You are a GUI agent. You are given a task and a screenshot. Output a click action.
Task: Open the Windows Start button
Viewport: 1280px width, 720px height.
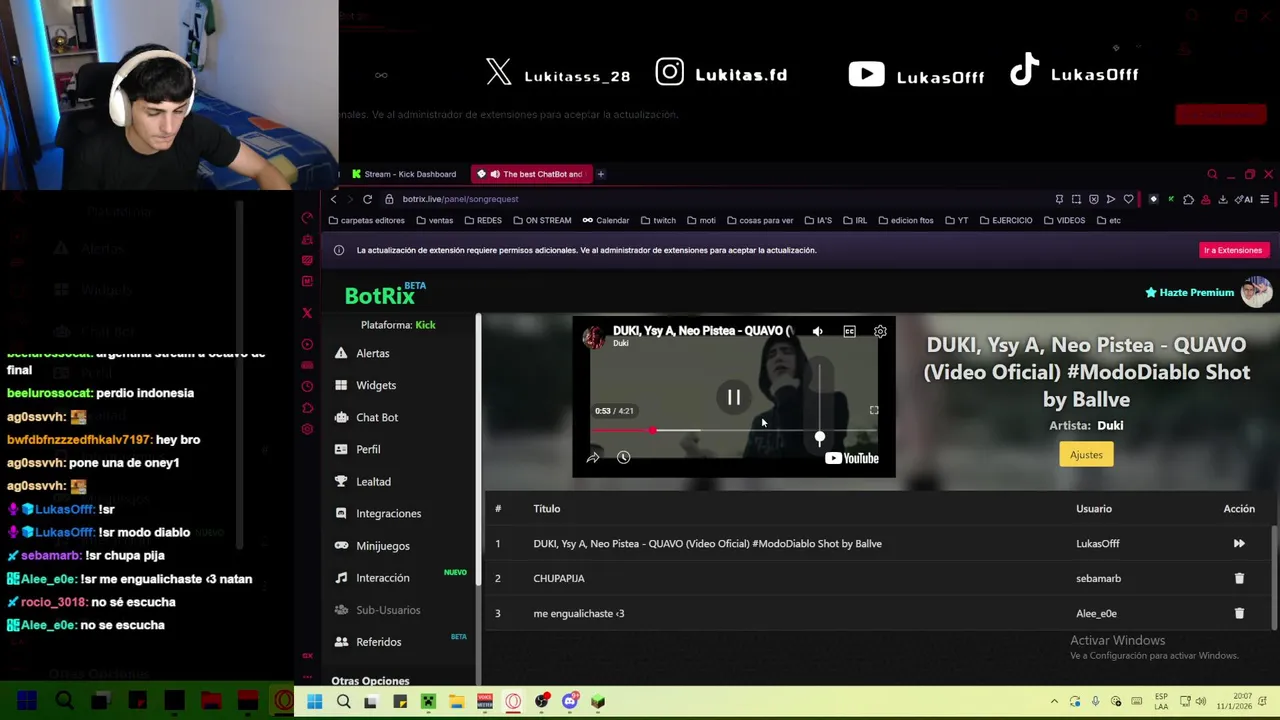315,702
